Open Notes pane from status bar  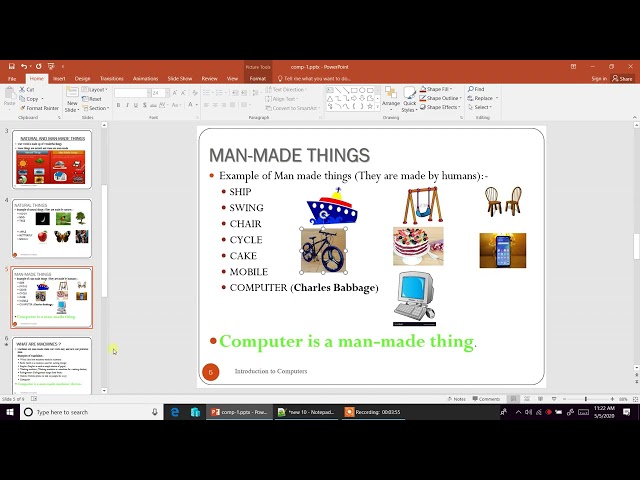tap(456, 399)
